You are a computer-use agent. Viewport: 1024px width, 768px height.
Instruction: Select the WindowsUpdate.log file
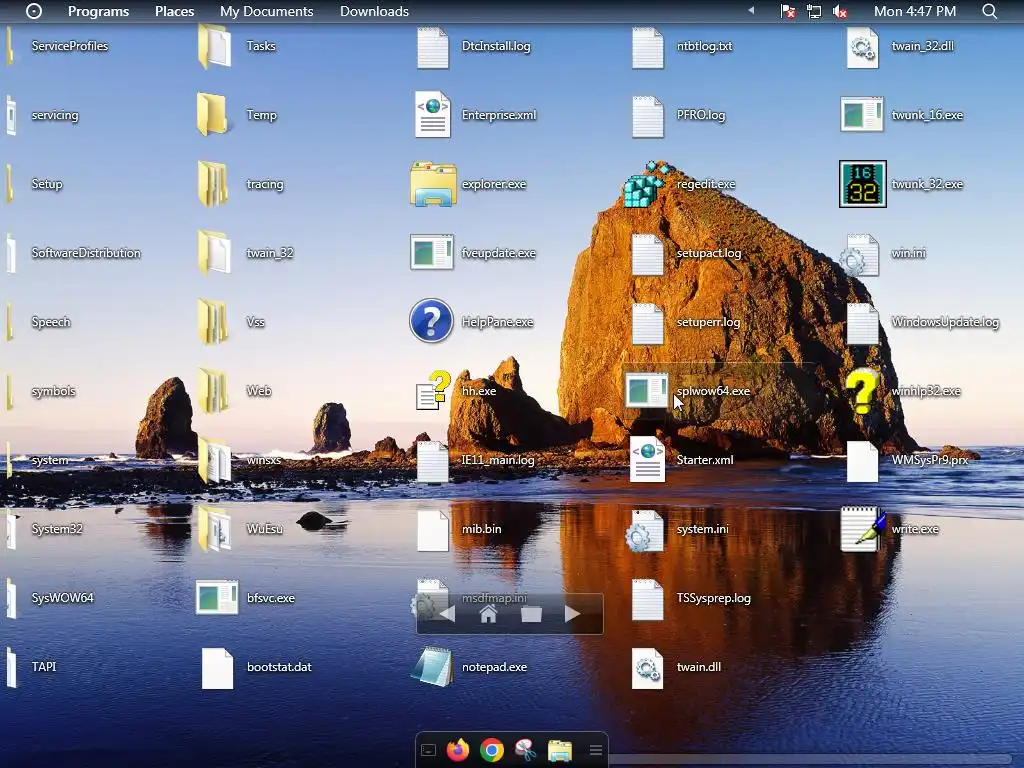tap(862, 323)
